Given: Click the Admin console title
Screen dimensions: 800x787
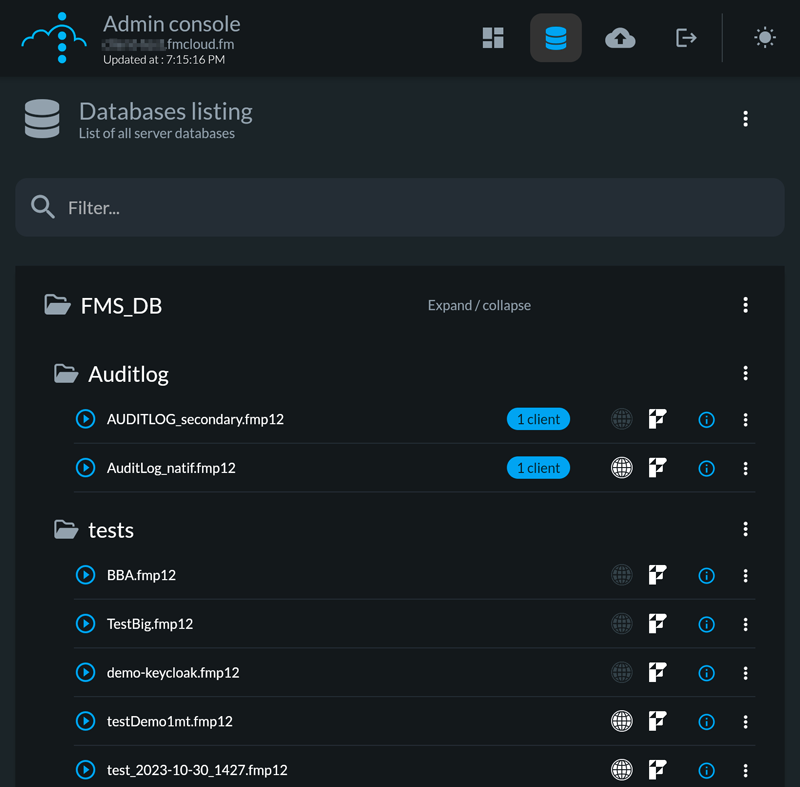Looking at the screenshot, I should (x=170, y=23).
